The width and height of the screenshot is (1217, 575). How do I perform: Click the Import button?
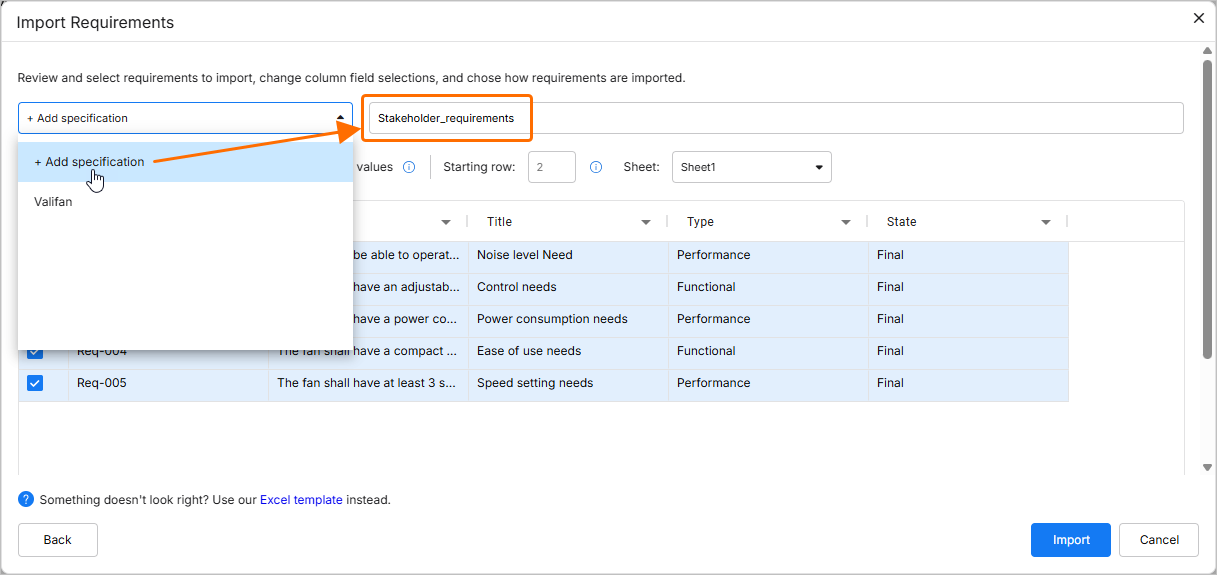click(1071, 540)
